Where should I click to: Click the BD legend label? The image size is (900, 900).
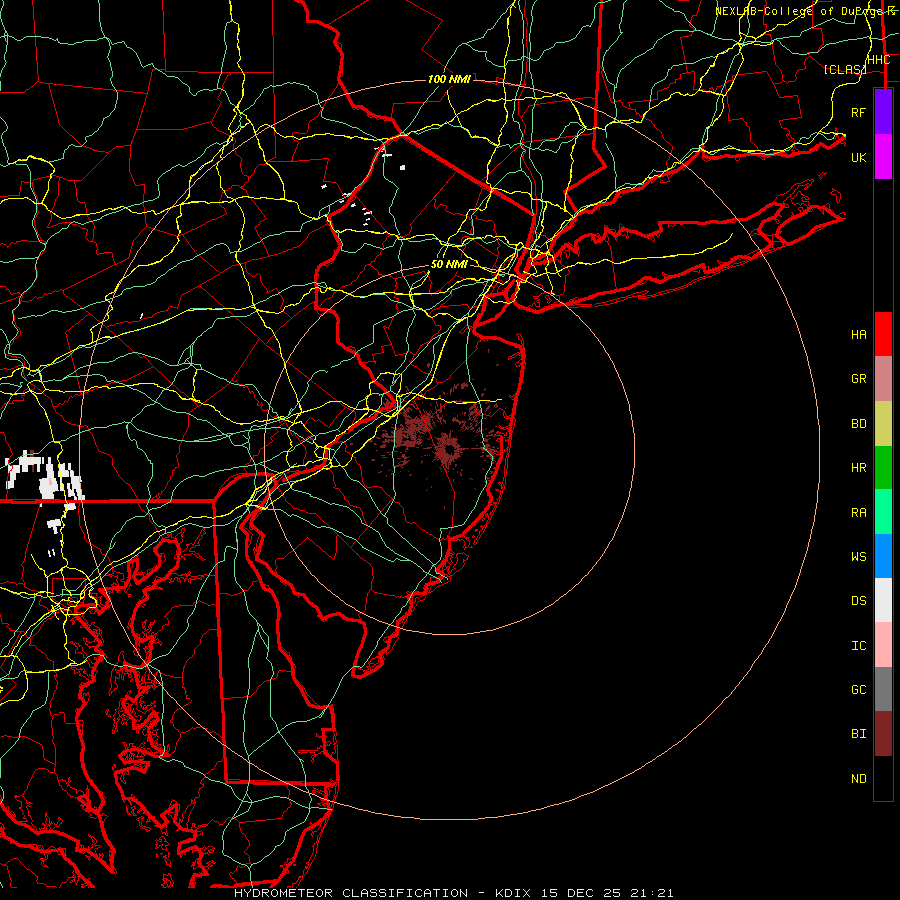coord(859,424)
